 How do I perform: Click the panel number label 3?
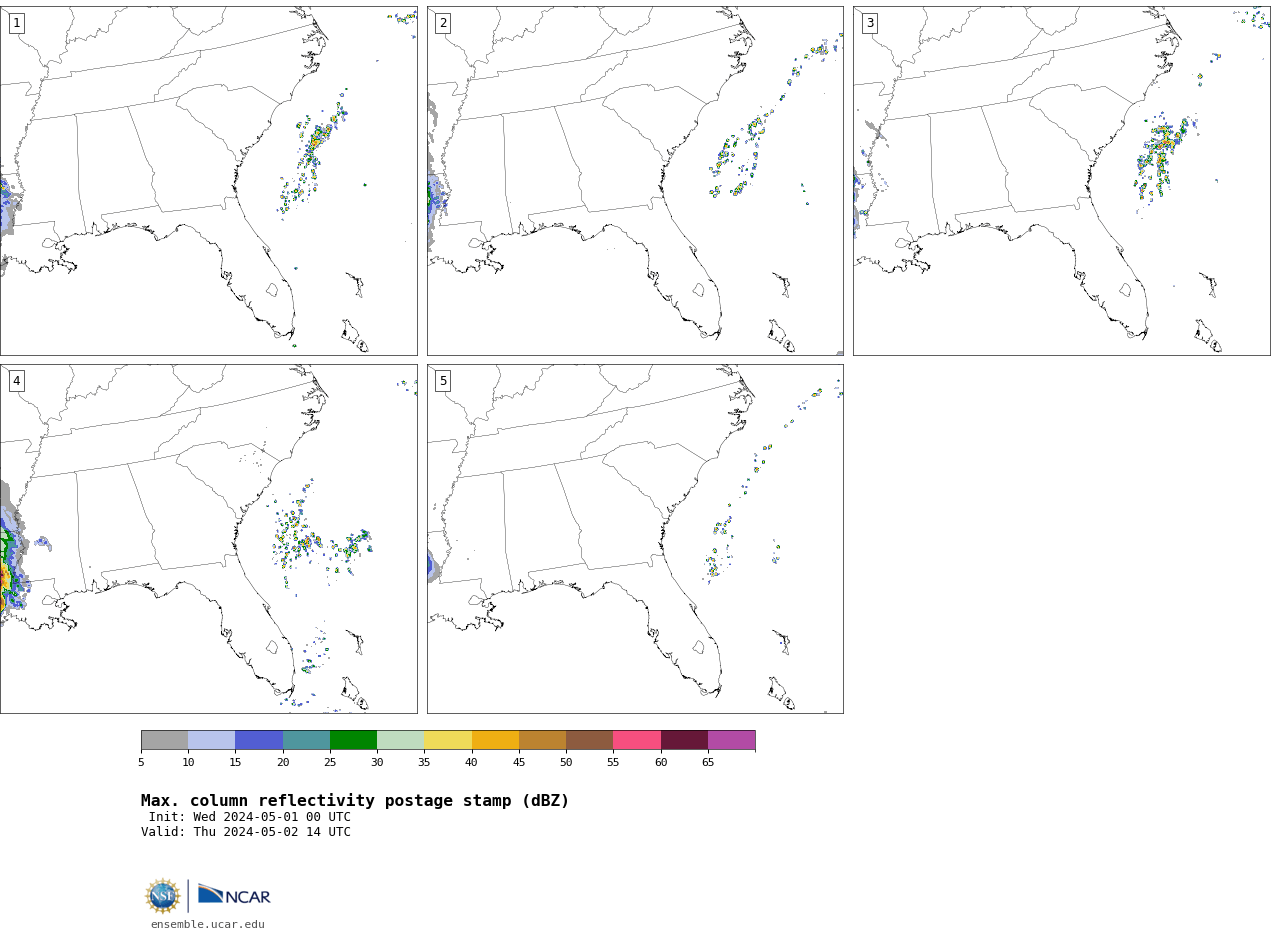(870, 23)
